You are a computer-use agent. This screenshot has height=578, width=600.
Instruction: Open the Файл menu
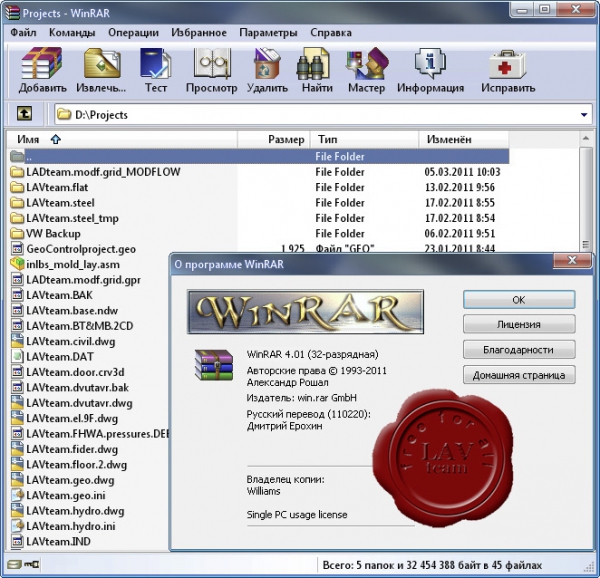coord(23,33)
